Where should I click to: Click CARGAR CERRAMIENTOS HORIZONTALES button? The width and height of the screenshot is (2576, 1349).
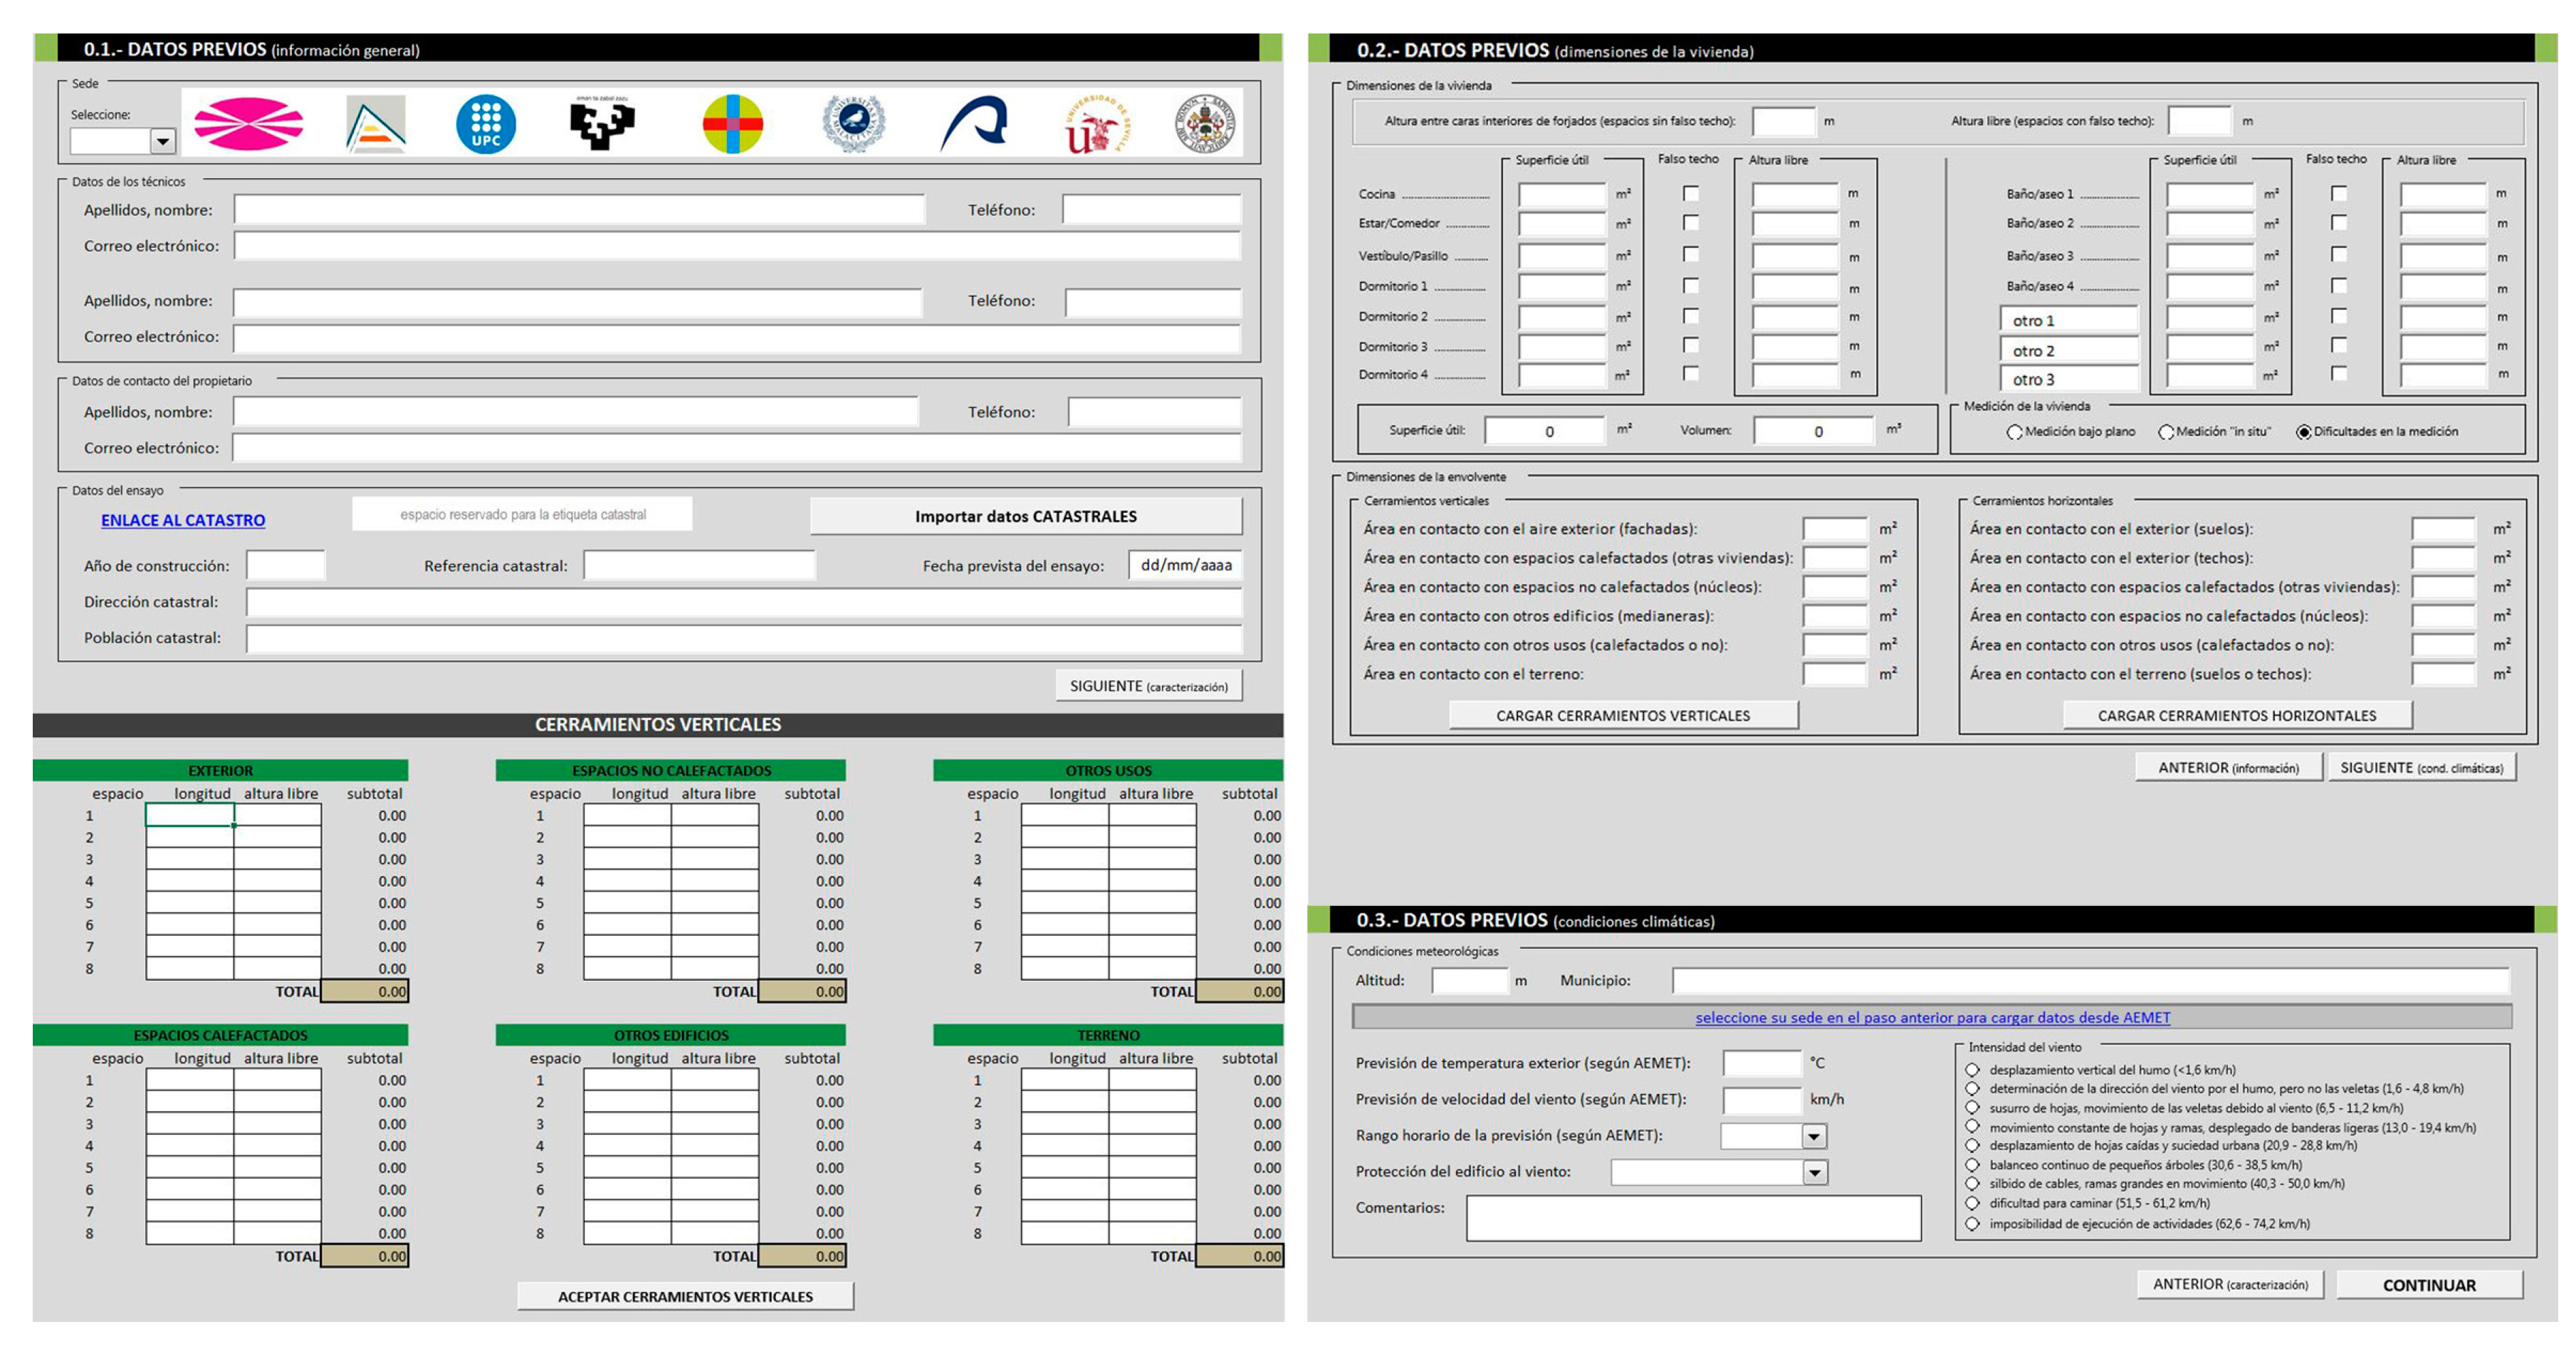[2237, 715]
